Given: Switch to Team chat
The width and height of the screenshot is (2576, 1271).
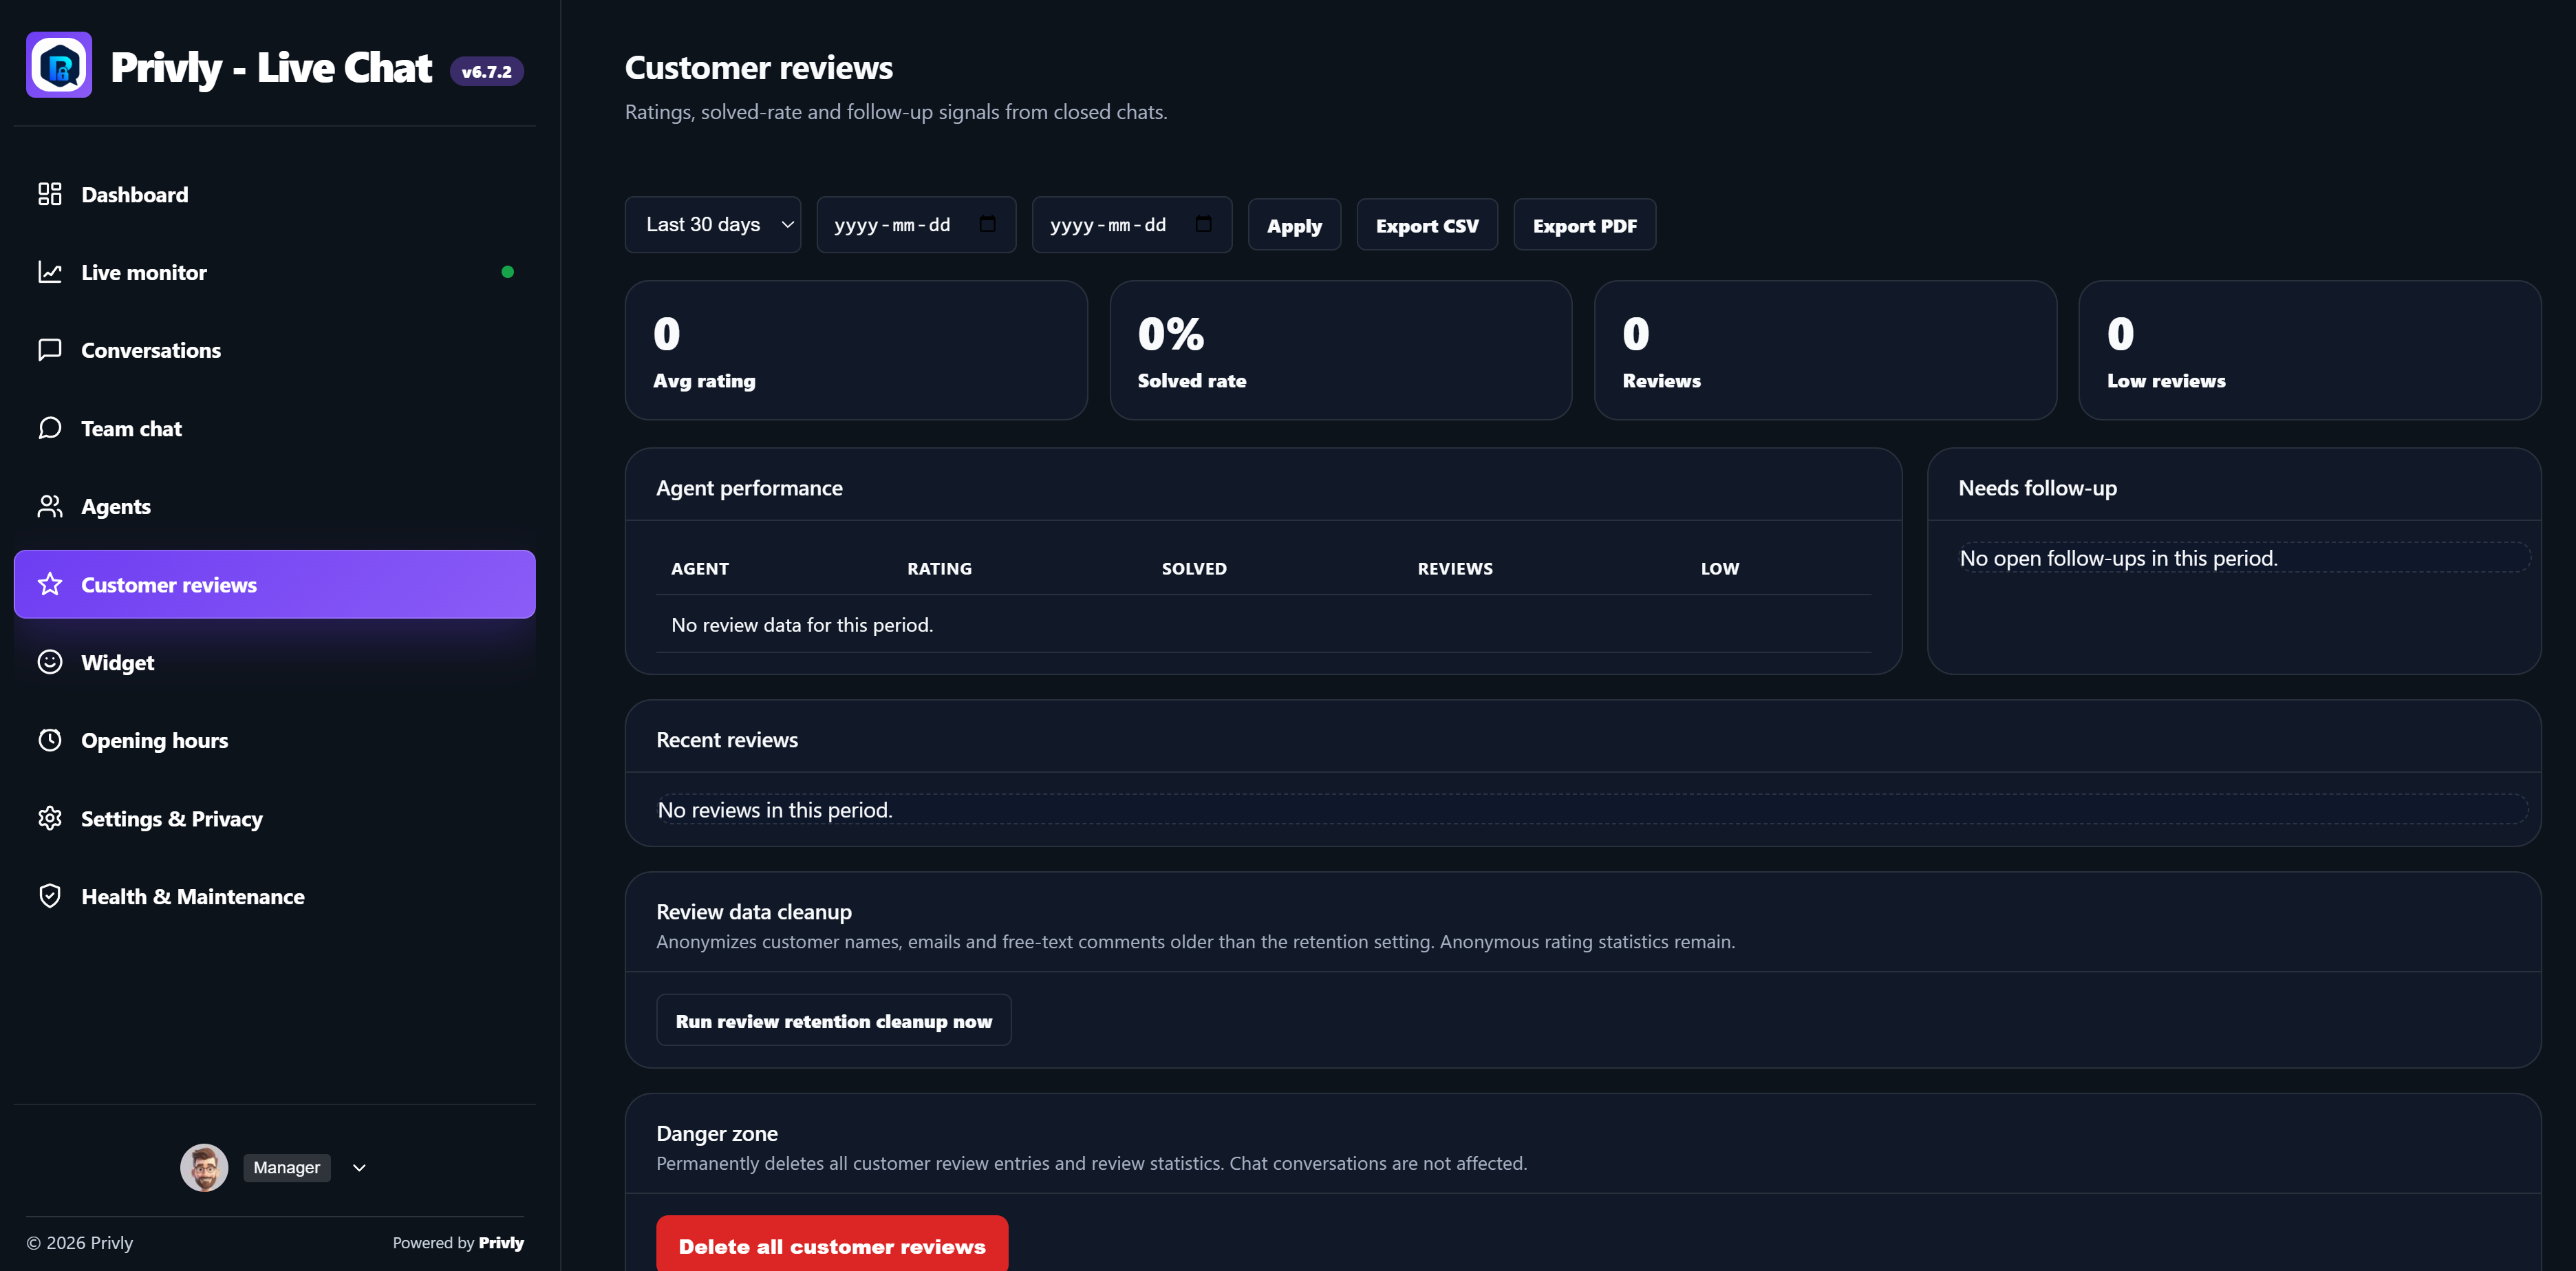Looking at the screenshot, I should point(275,428).
